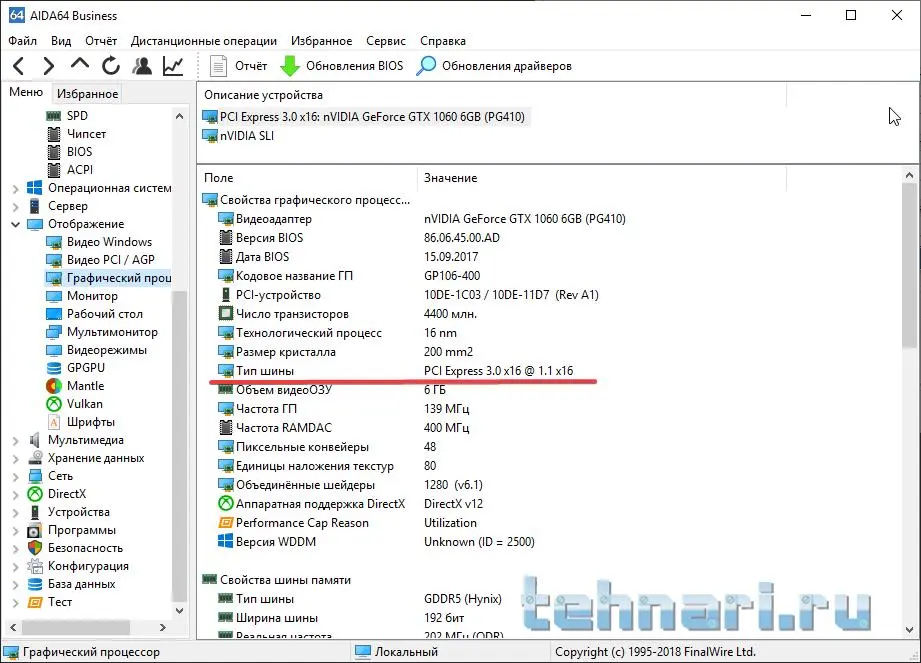The image size is (921, 663).
Task: Open the Вид menu
Action: (61, 41)
